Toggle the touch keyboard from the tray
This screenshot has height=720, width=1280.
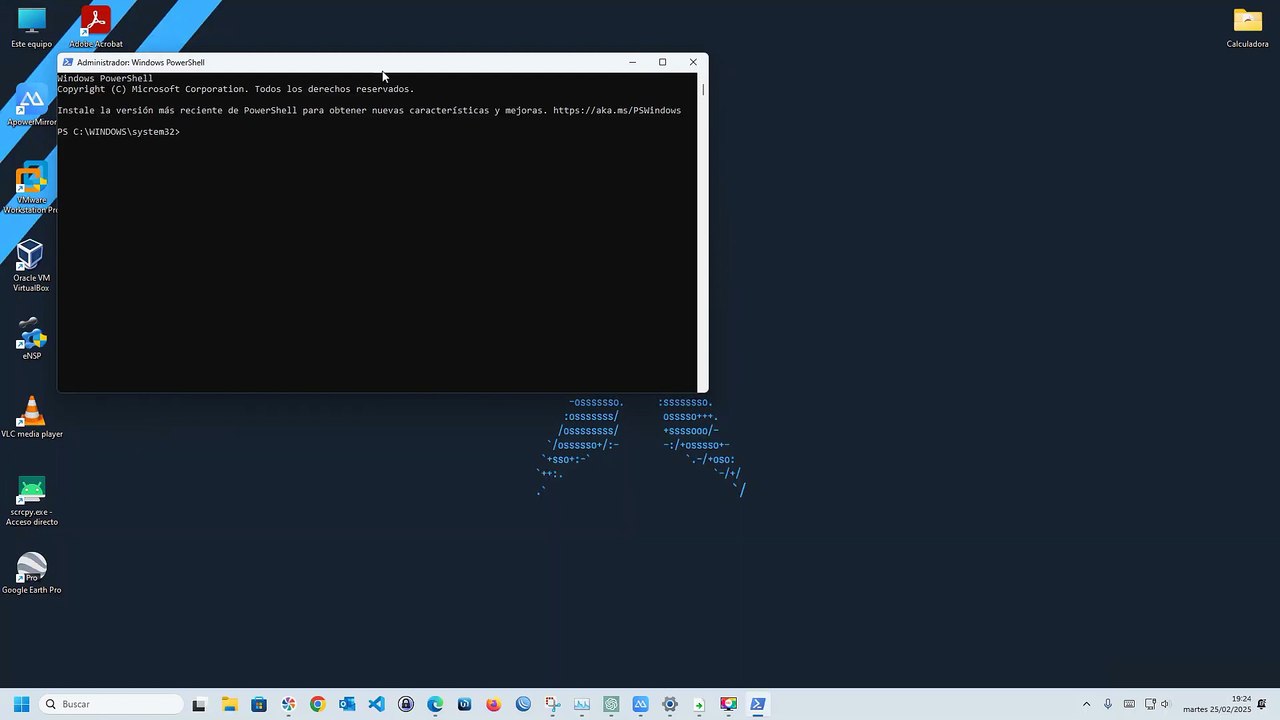1129,704
